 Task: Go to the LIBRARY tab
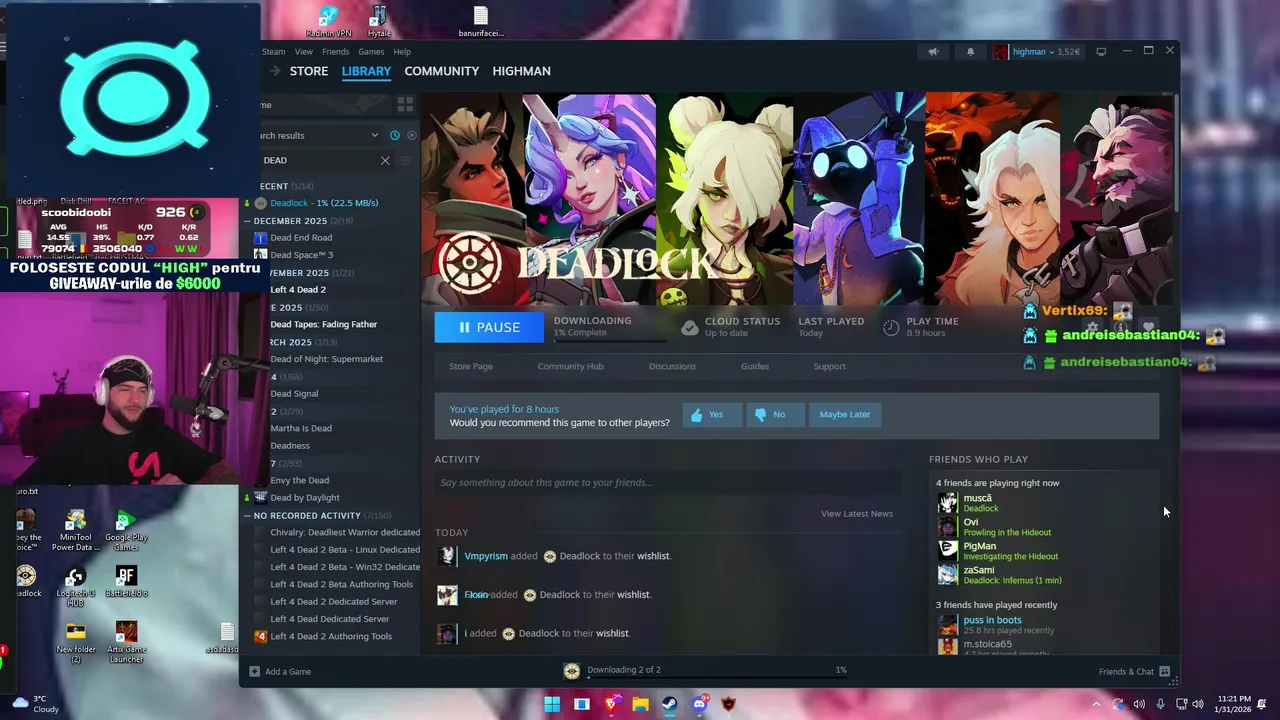pos(366,71)
